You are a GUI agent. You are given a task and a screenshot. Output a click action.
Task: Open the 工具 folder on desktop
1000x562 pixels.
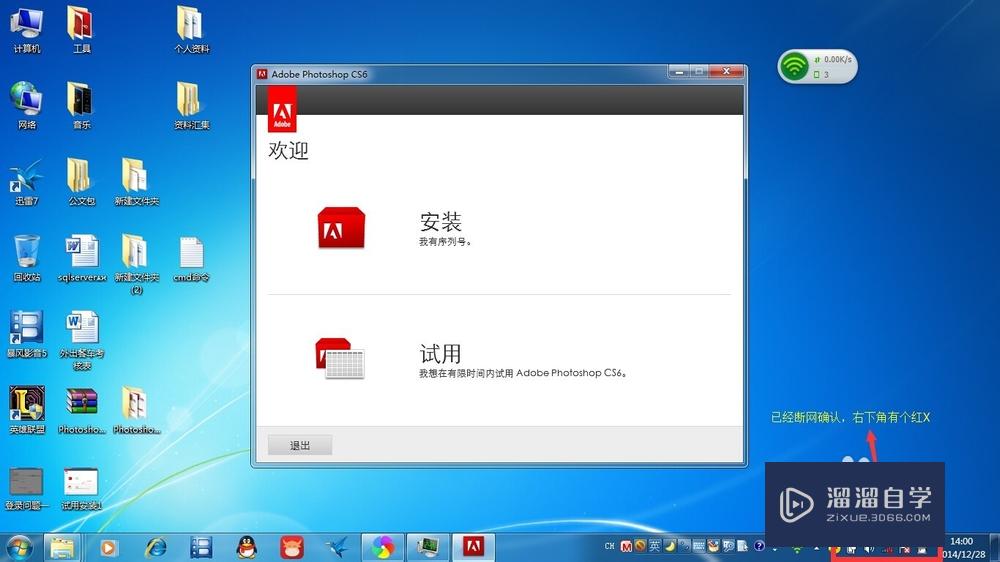point(81,29)
